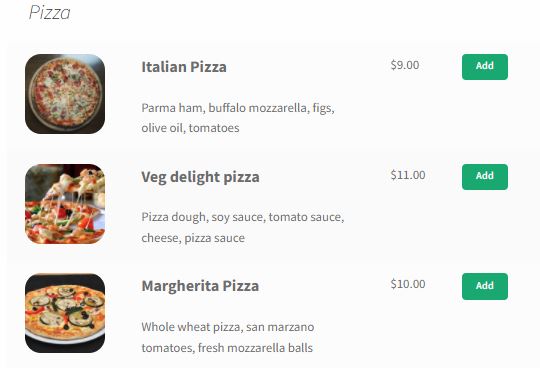Click the 'Parma ham, buffalo mozzarella' description line
Viewport: 540px width, 368px height.
tap(238, 108)
